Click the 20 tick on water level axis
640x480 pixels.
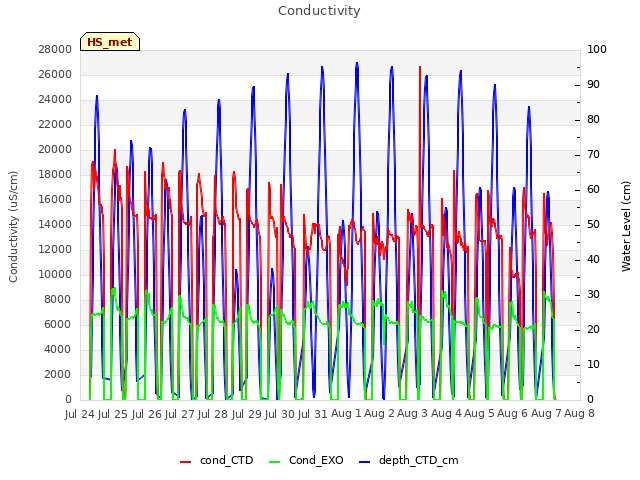[593, 329]
